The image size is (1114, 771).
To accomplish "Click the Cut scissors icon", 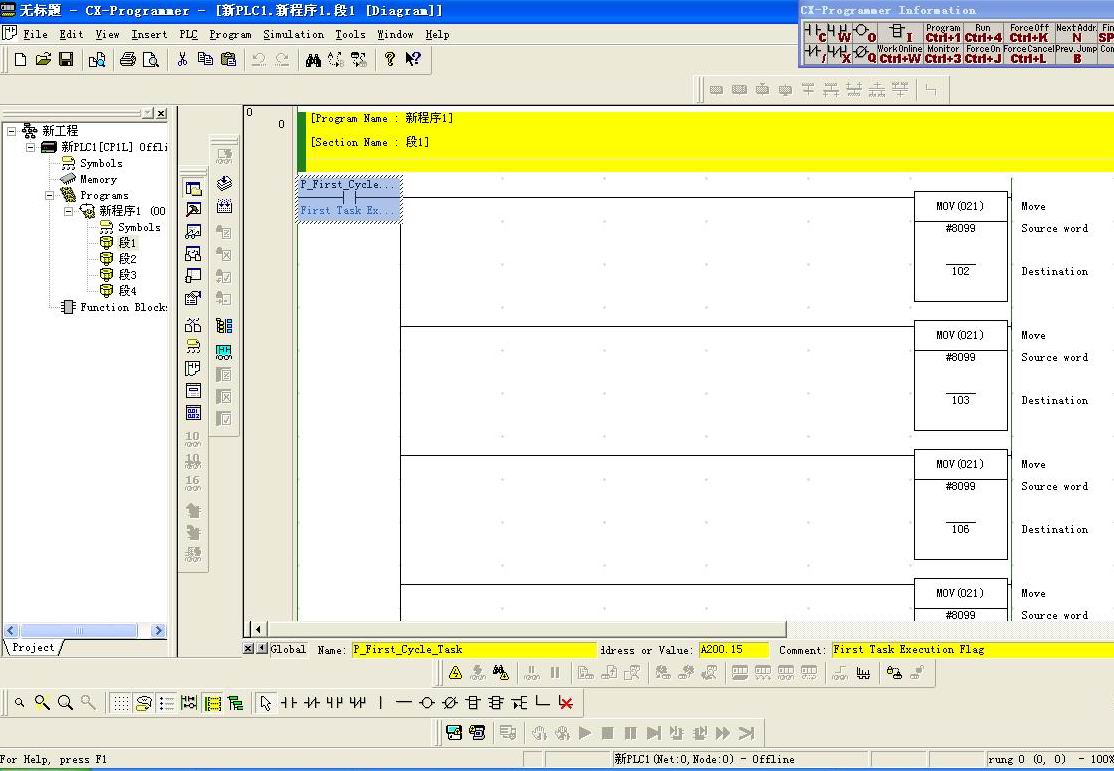I will [182, 60].
